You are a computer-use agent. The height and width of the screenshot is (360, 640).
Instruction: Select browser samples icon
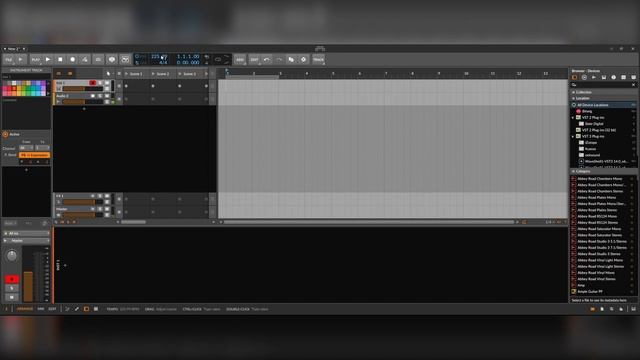[x=604, y=77]
